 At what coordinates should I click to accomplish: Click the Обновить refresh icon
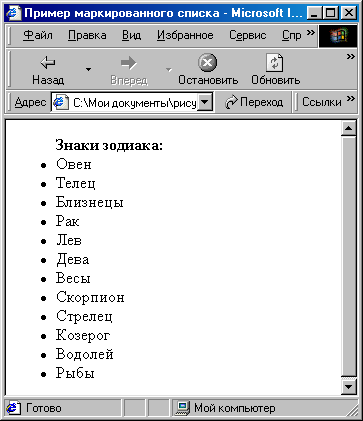(275, 63)
